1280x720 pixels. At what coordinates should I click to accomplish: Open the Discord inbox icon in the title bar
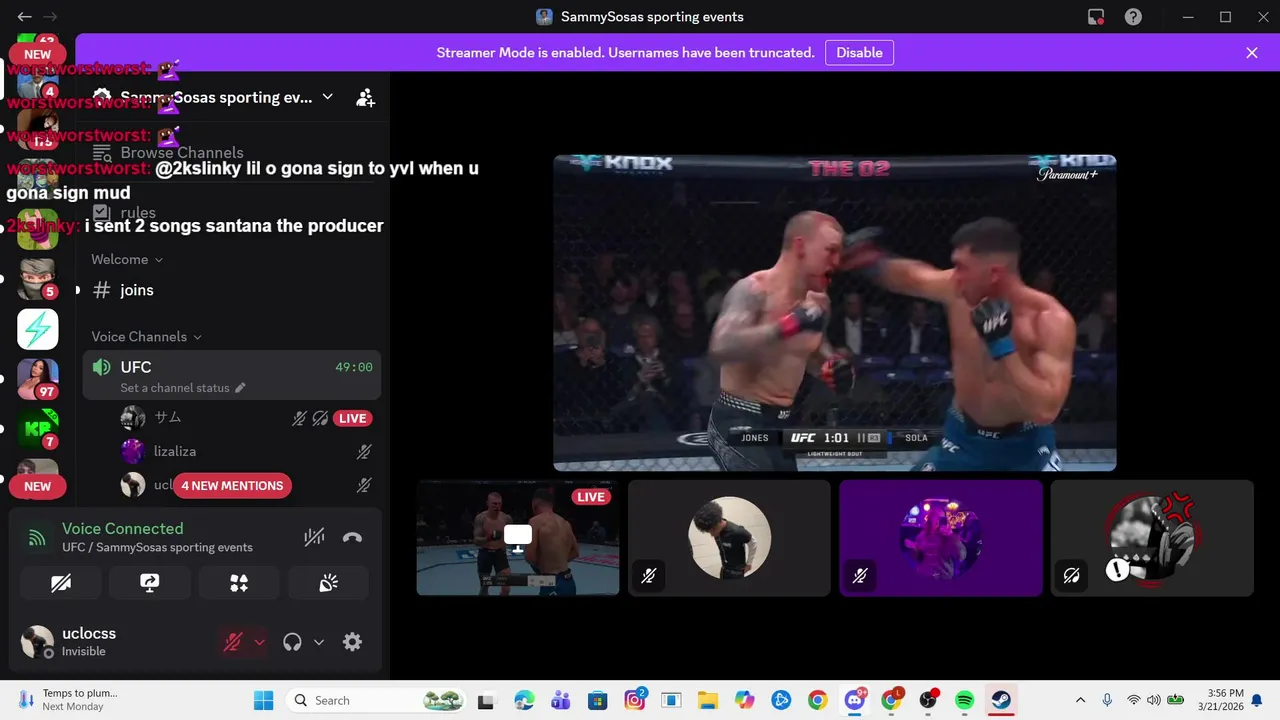tap(1096, 17)
